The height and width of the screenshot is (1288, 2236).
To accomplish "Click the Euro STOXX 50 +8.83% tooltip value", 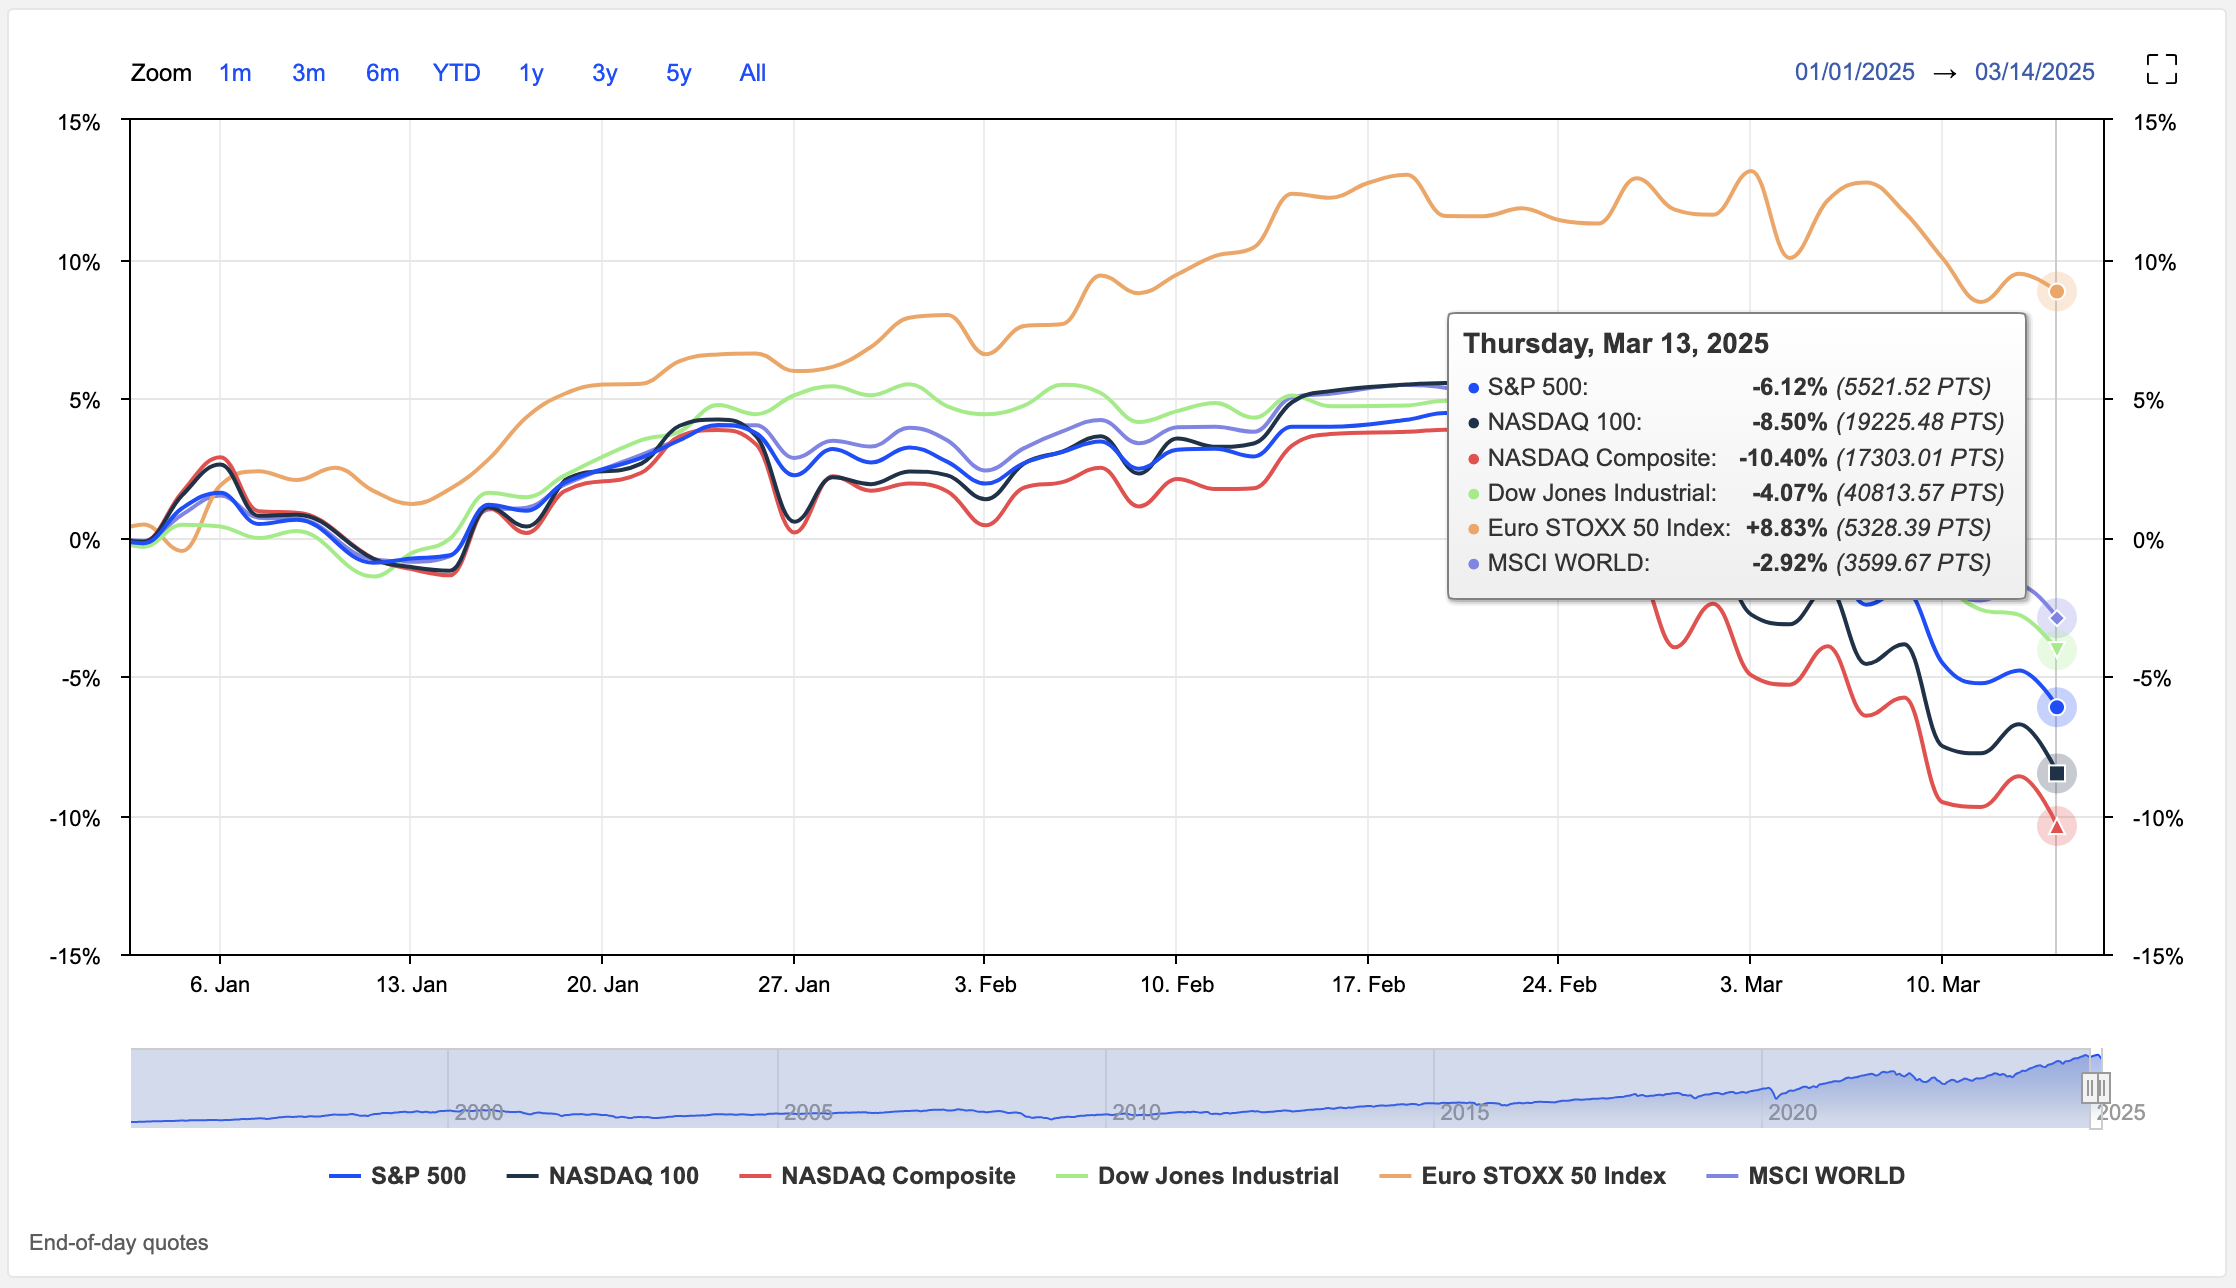I will click(1787, 528).
